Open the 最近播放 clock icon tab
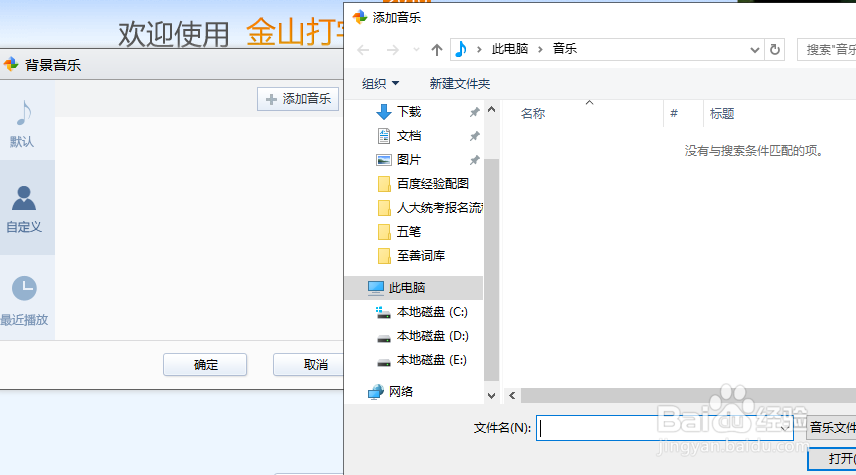This screenshot has width=856, height=475. pyautogui.click(x=24, y=299)
